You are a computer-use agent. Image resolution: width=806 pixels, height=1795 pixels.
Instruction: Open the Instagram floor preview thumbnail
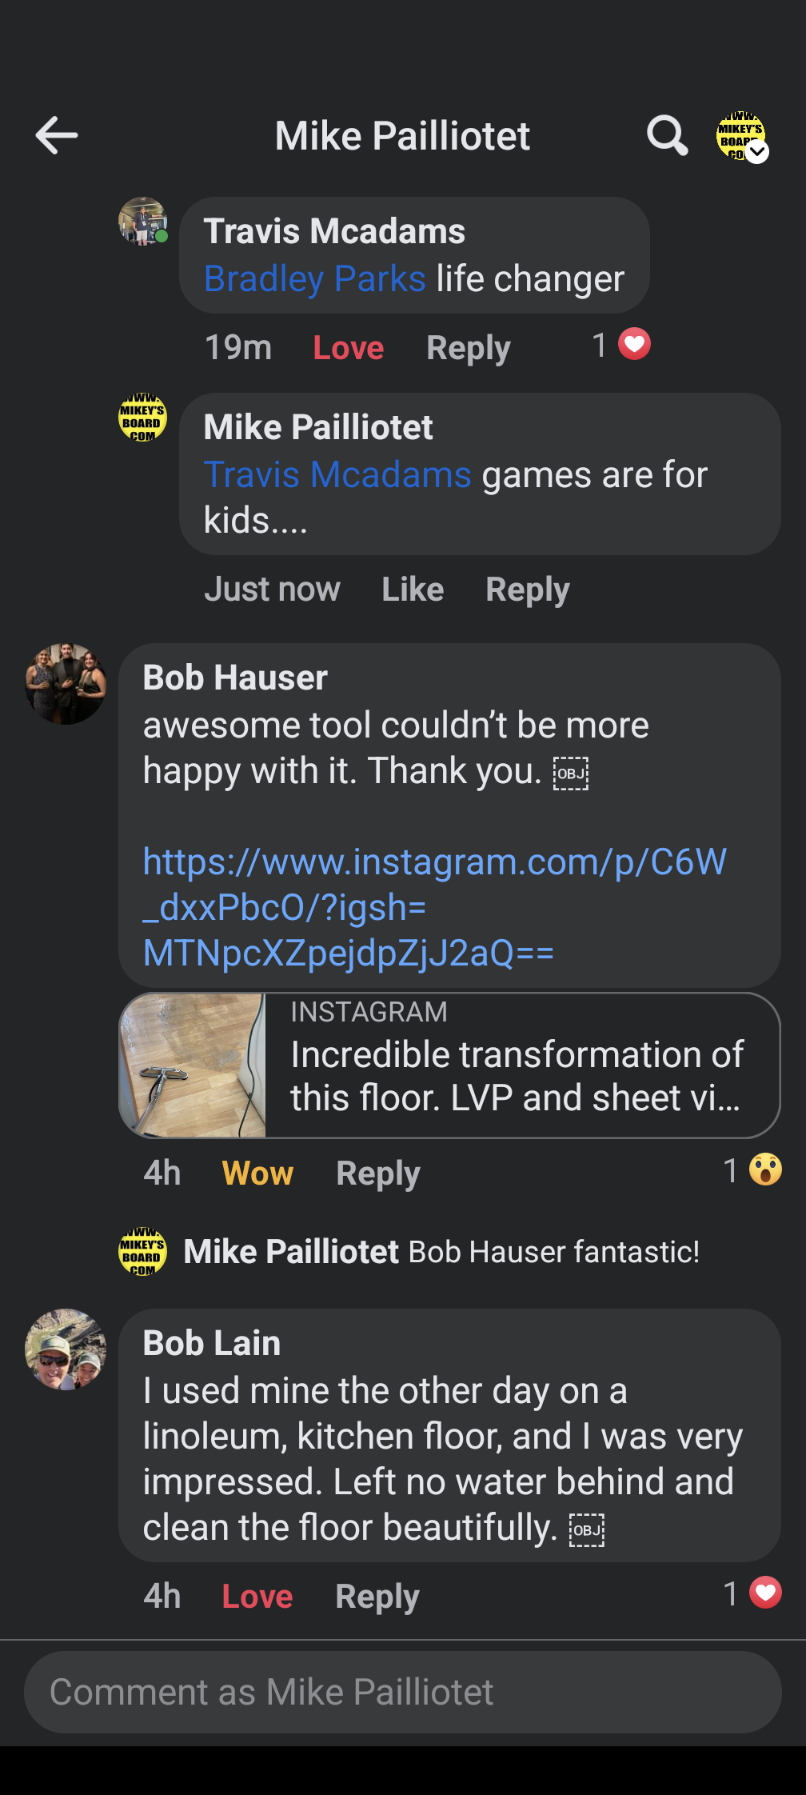tap(193, 1065)
